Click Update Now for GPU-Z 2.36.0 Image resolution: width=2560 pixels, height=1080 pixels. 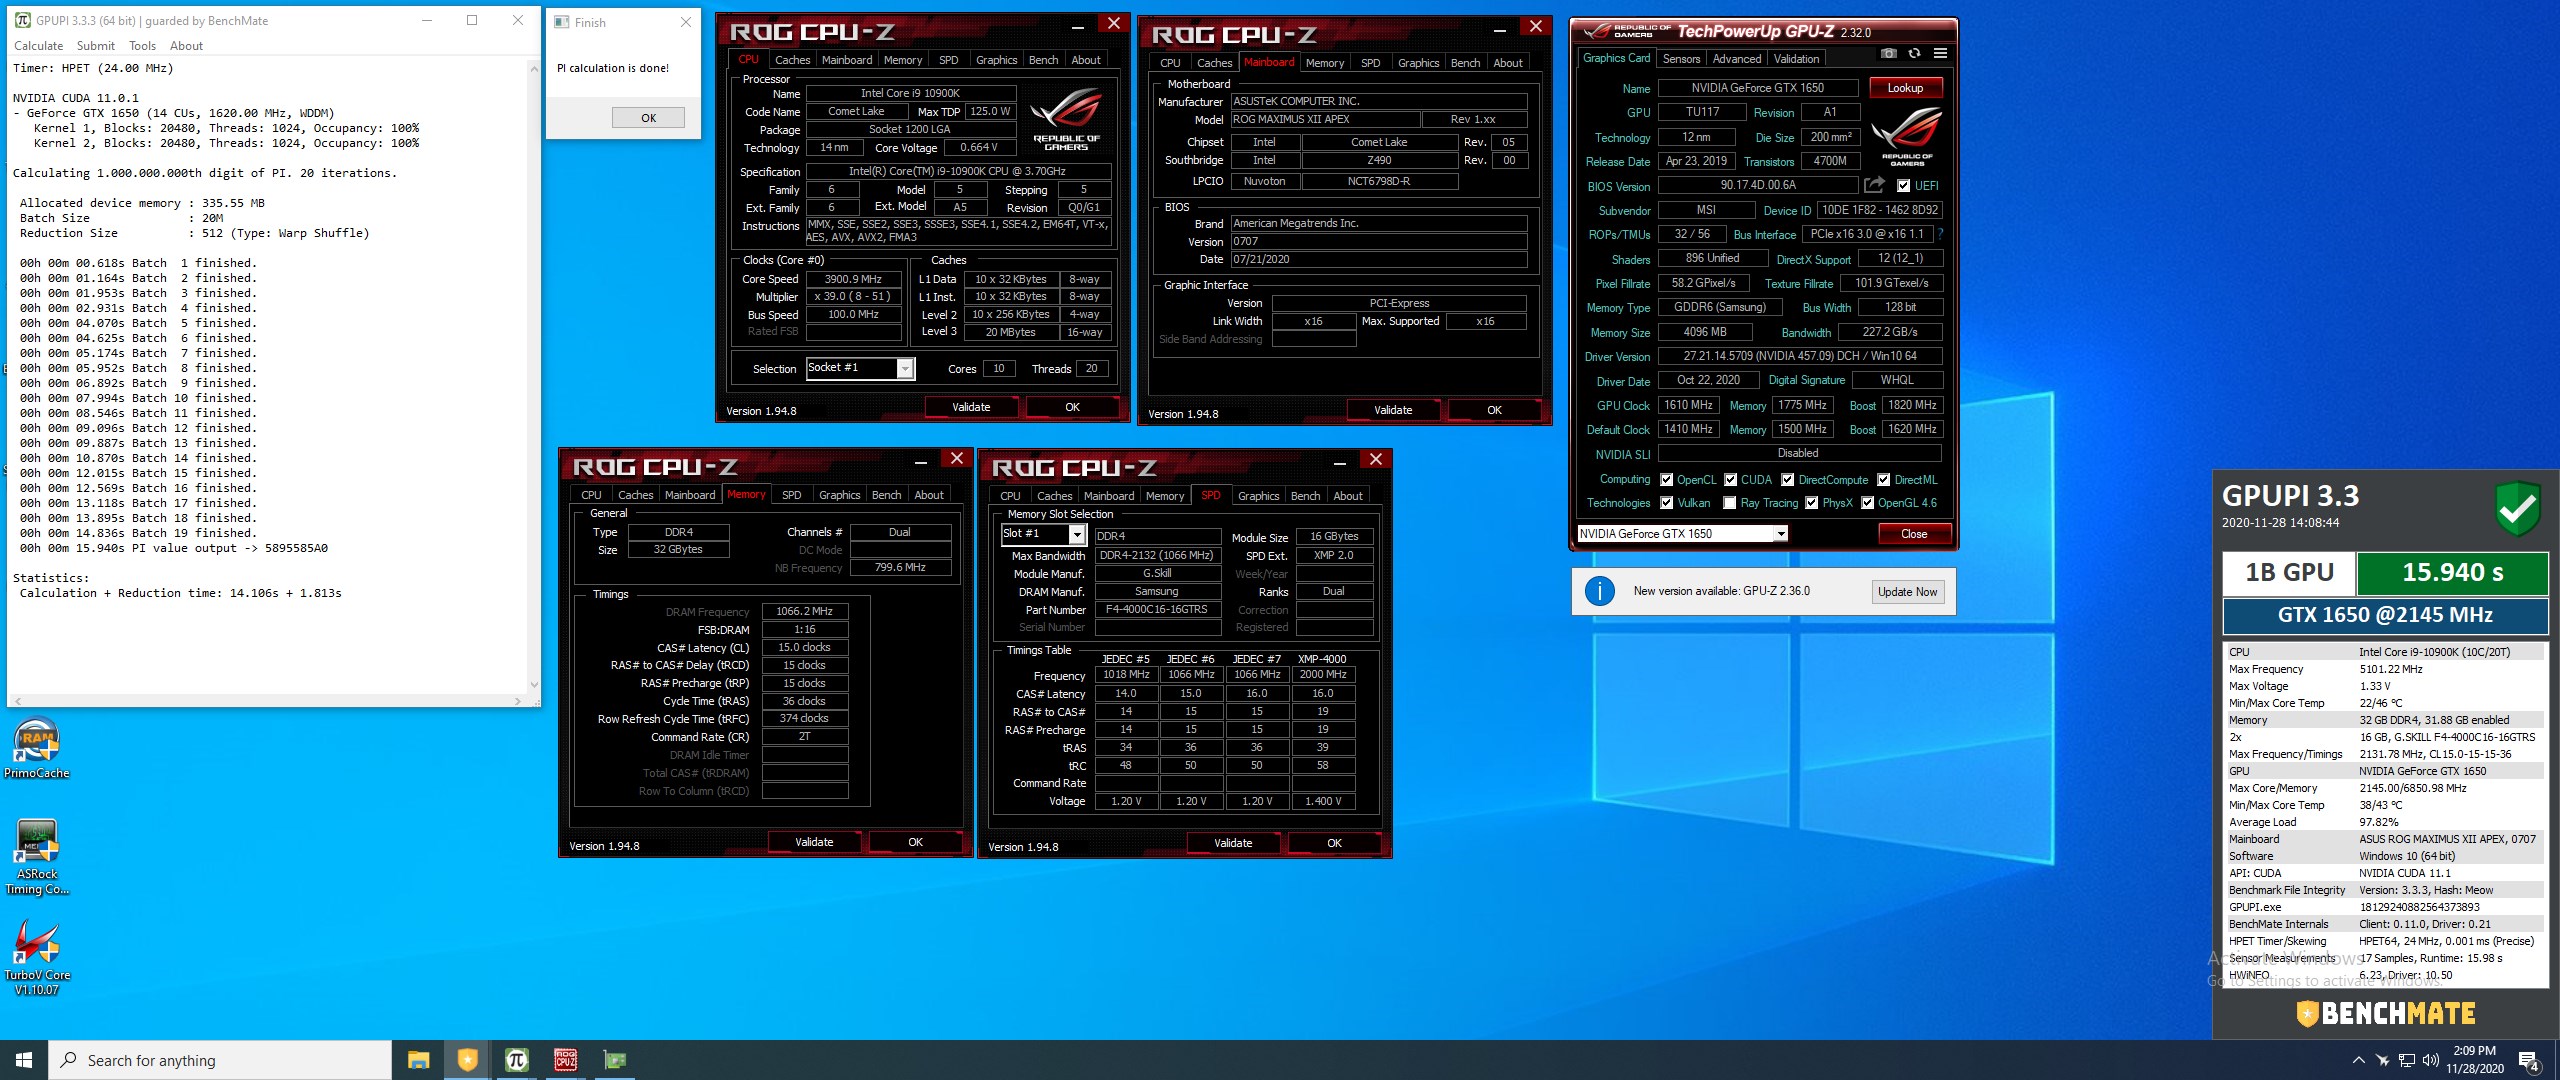coord(1907,591)
